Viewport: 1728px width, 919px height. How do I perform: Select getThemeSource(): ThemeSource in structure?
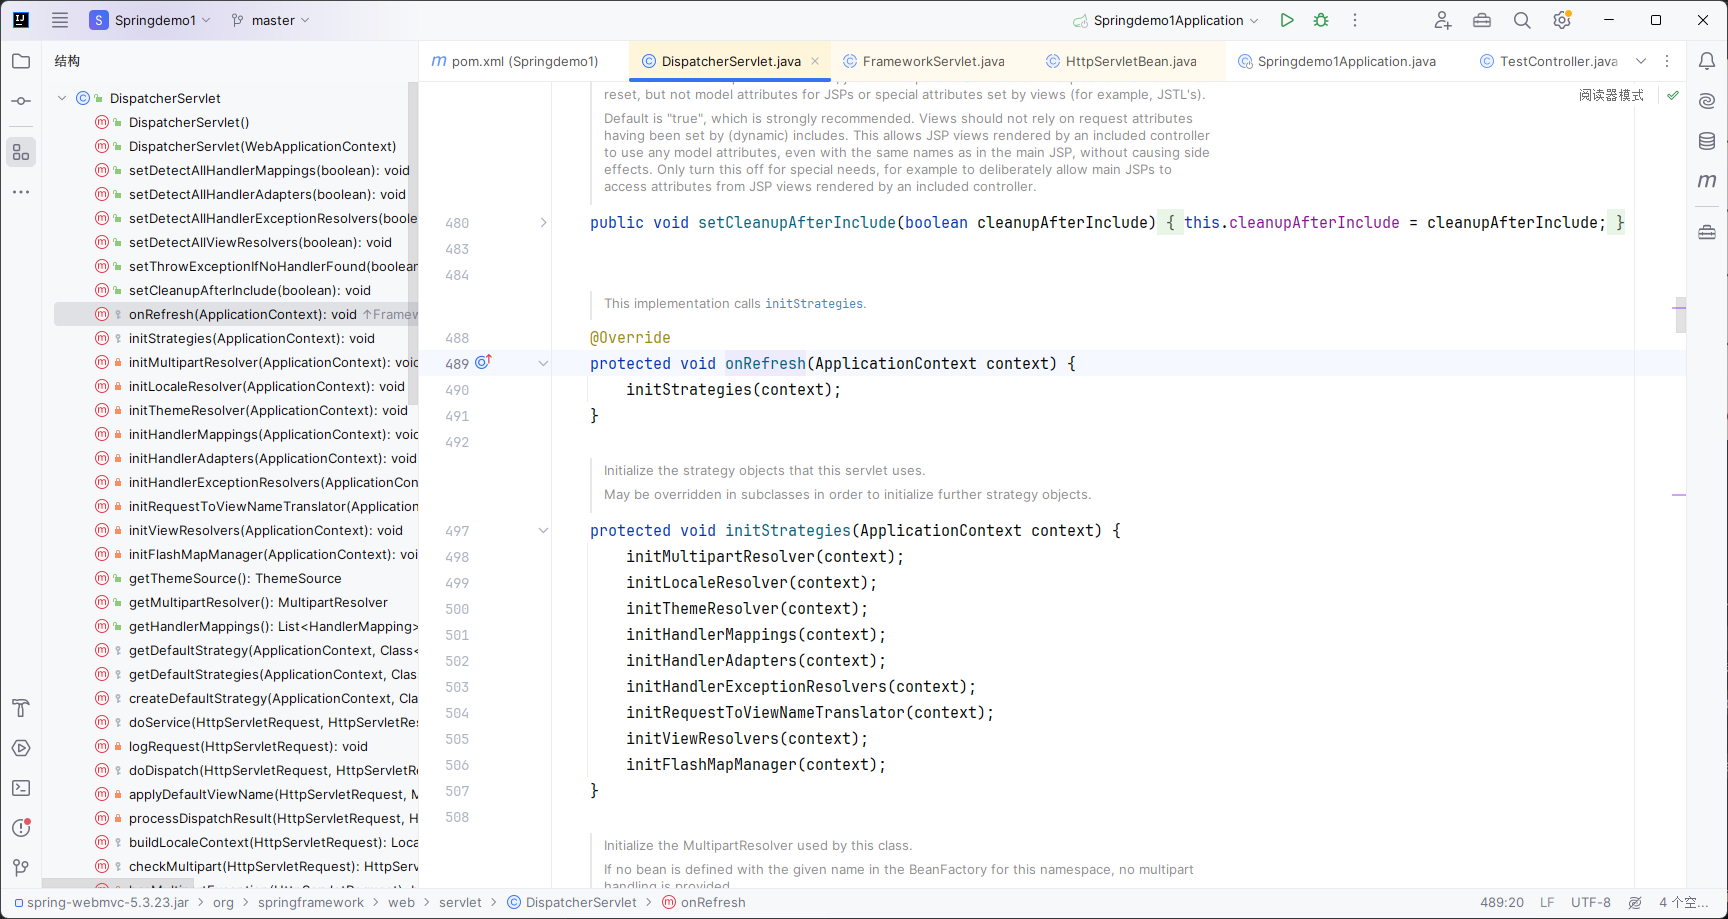[x=236, y=579]
